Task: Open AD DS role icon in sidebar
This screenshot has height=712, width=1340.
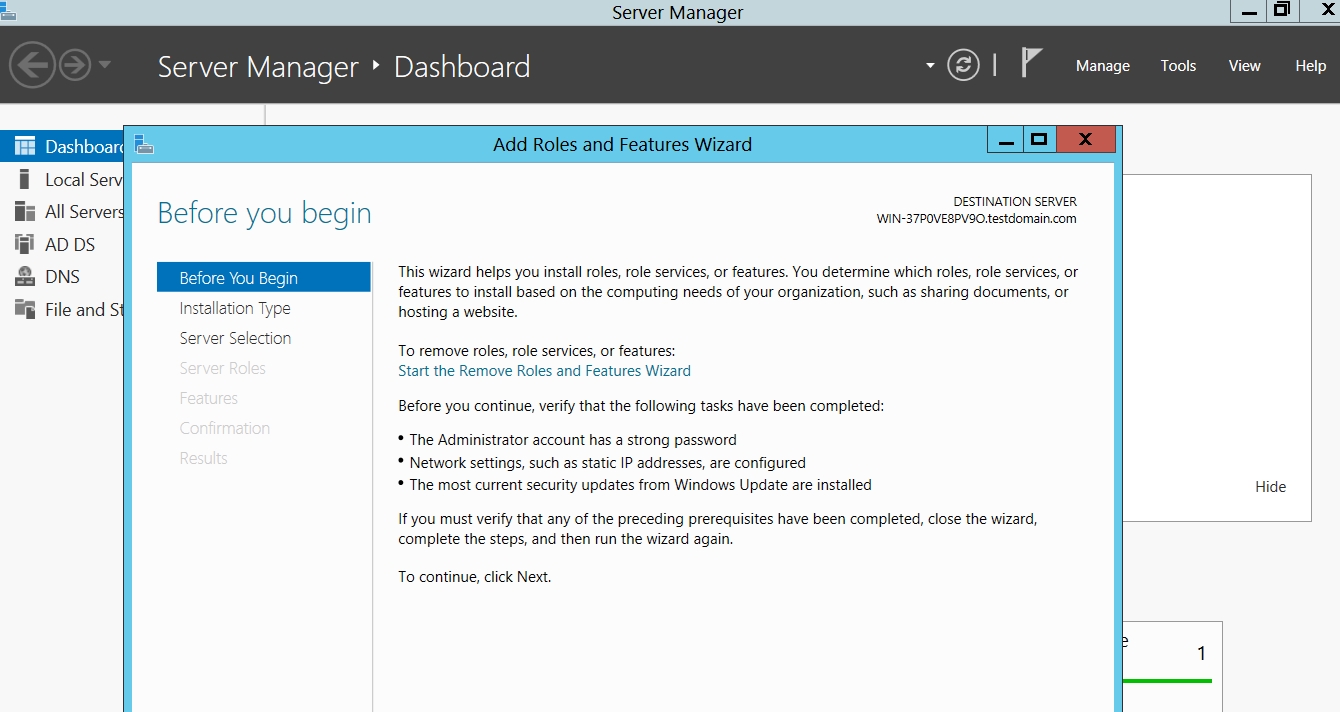Action: [25, 244]
